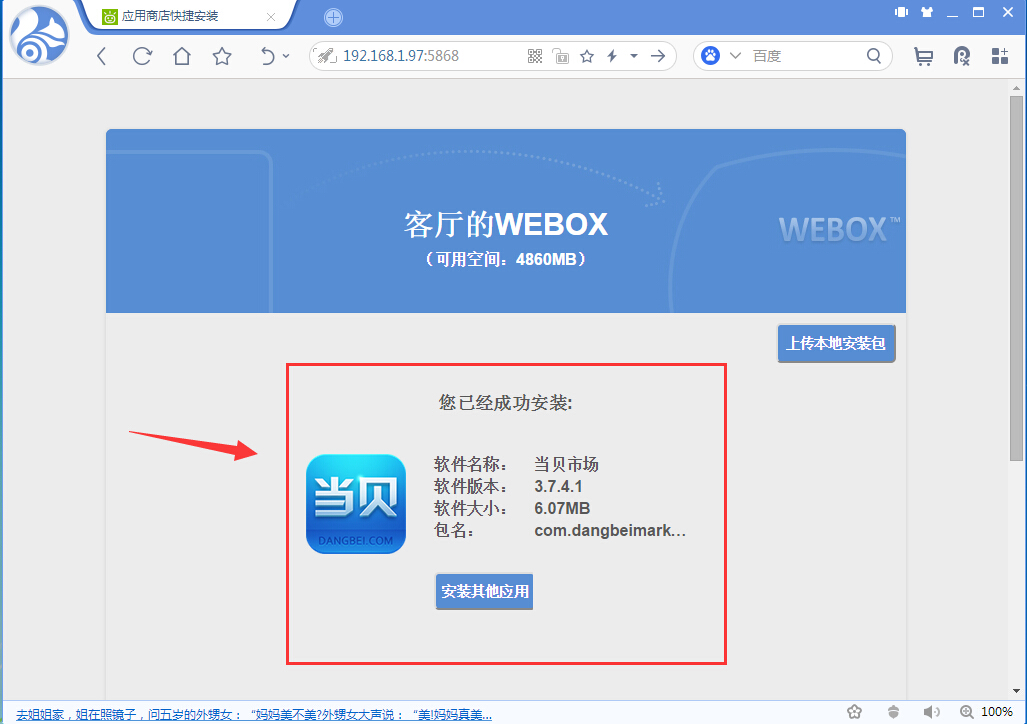Bookmark this page with address bar star
This screenshot has height=724, width=1027.
tap(587, 56)
